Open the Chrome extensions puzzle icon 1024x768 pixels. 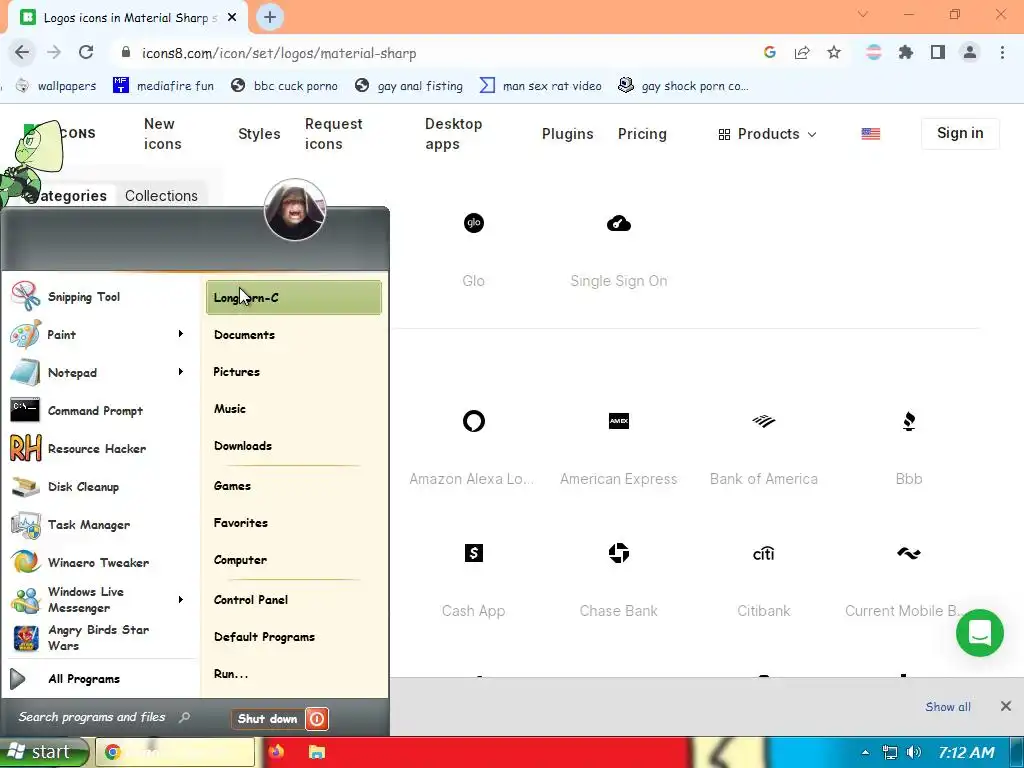[x=905, y=53]
